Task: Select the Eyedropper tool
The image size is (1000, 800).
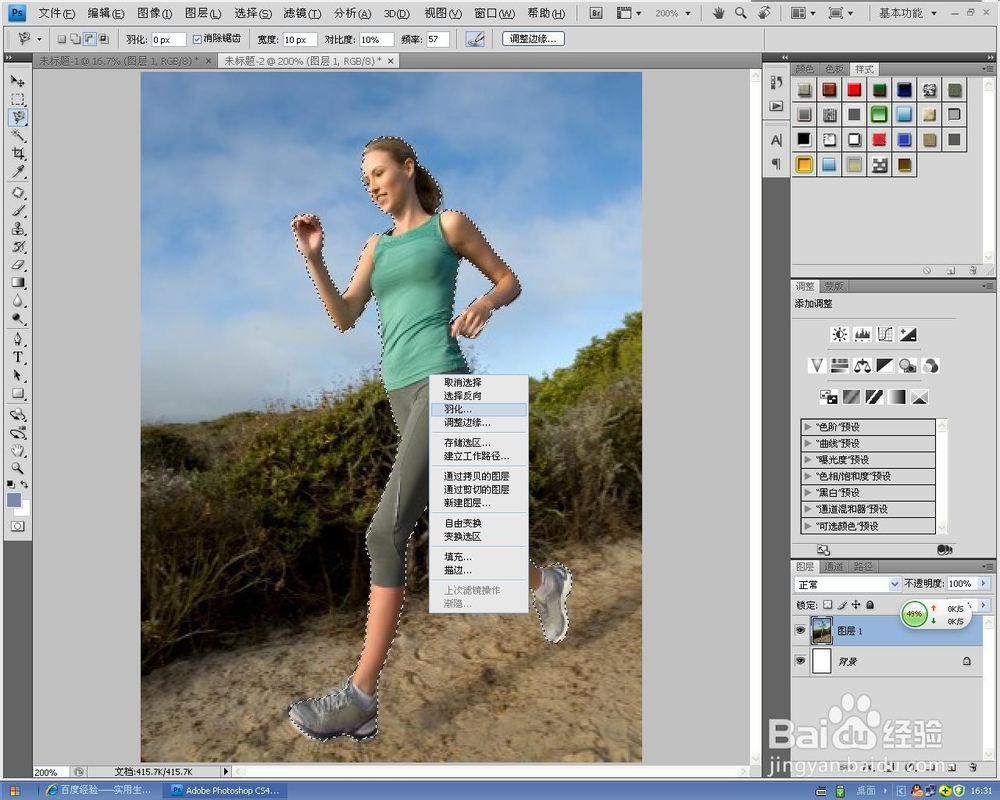Action: click(x=18, y=172)
